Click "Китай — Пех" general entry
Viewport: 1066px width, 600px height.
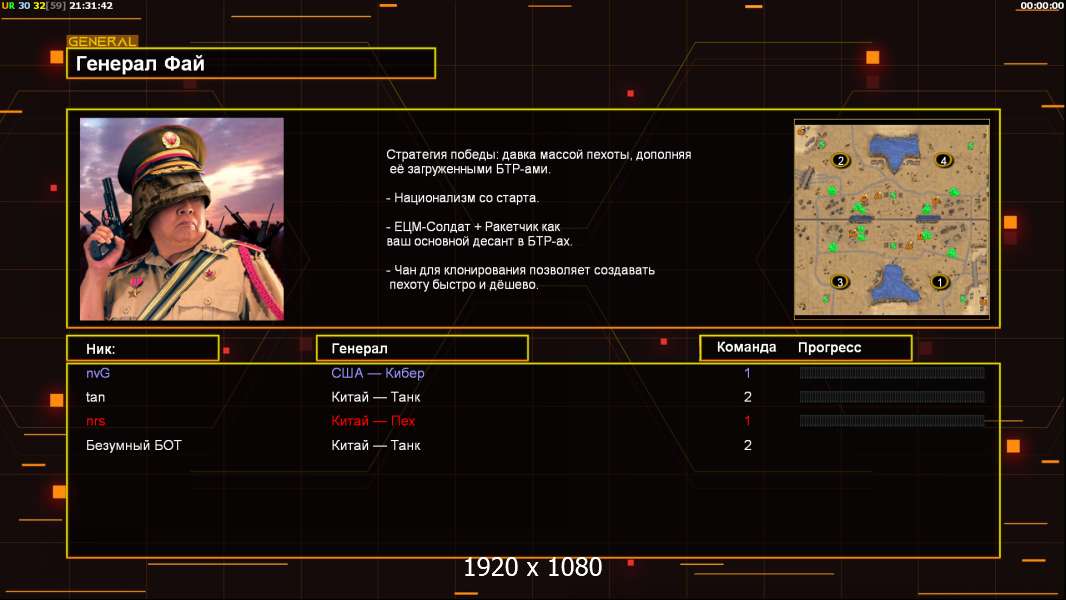(x=373, y=421)
